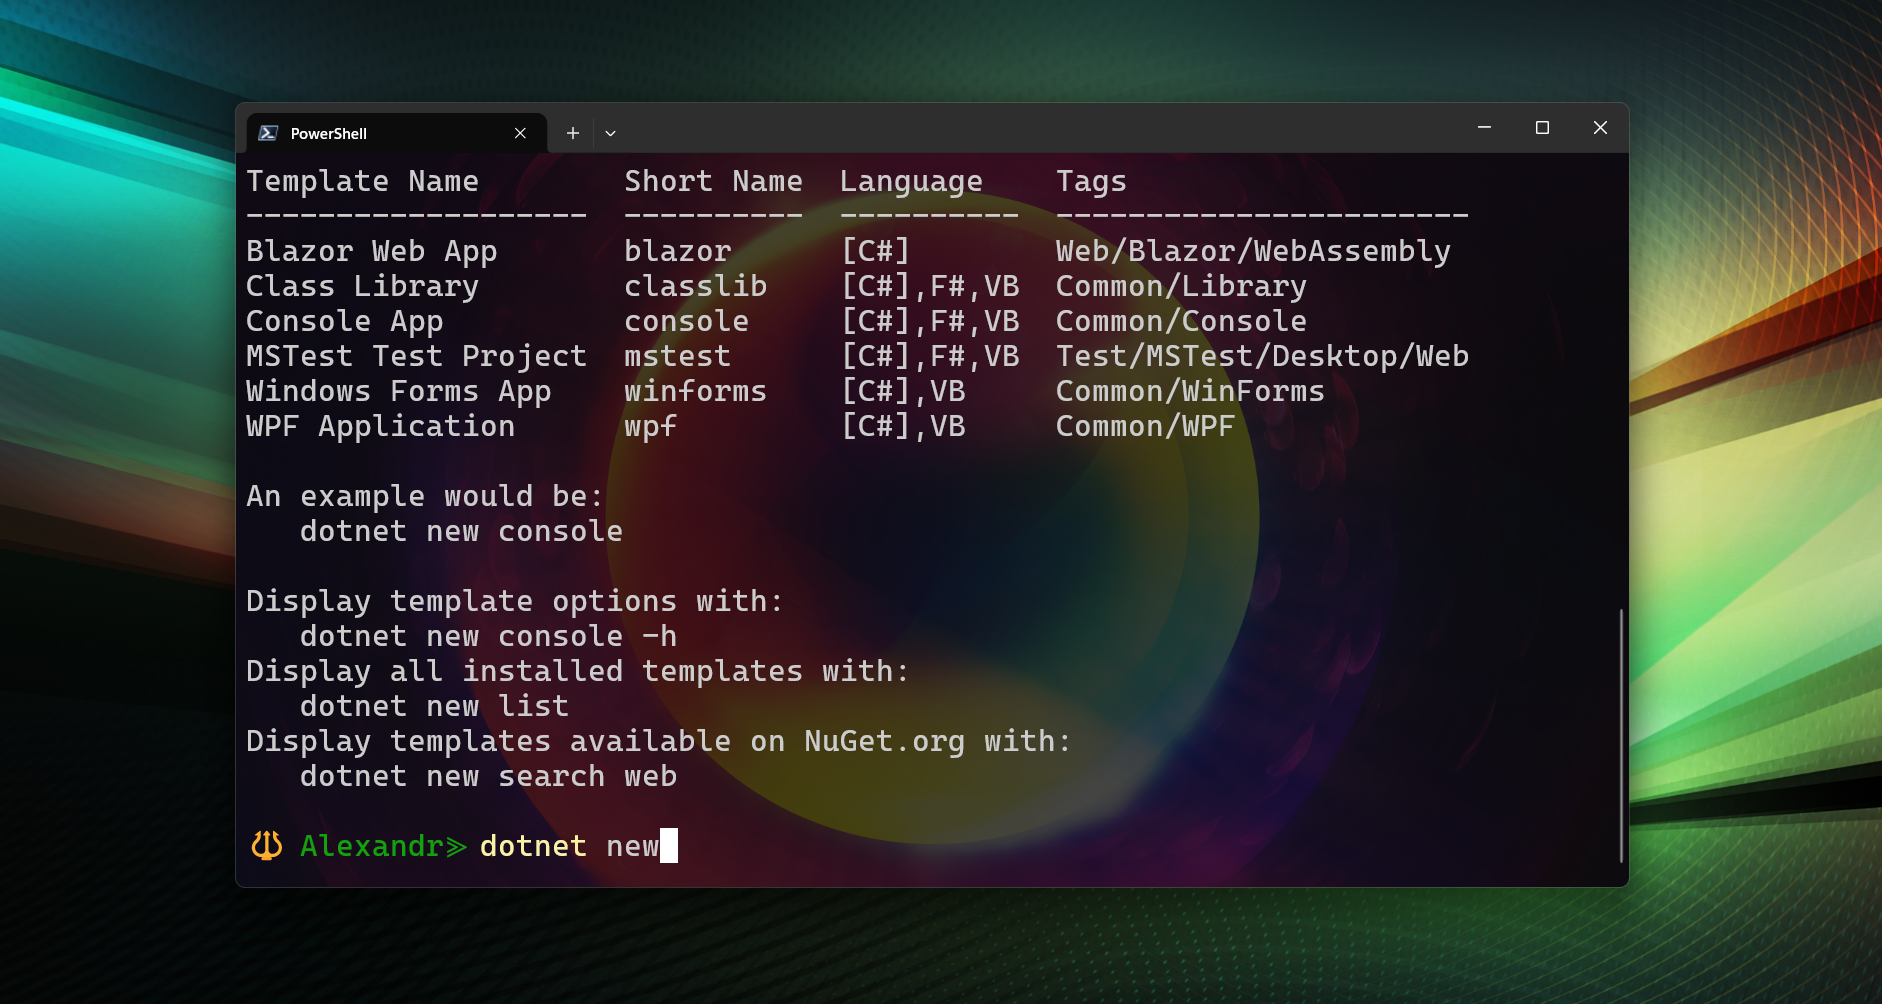Click the terminal vertical scrollbar thumb
The width and height of the screenshot is (1882, 1004).
coord(1620,735)
